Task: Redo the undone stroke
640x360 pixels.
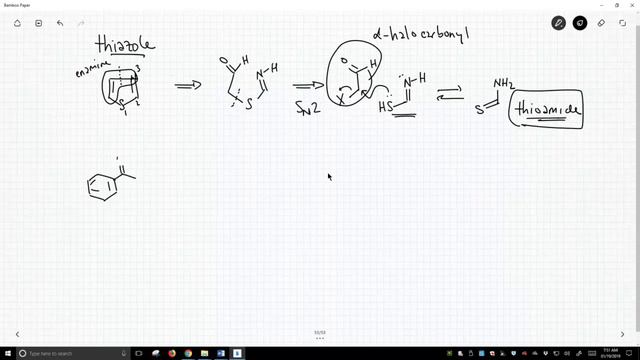Action: click(81, 23)
